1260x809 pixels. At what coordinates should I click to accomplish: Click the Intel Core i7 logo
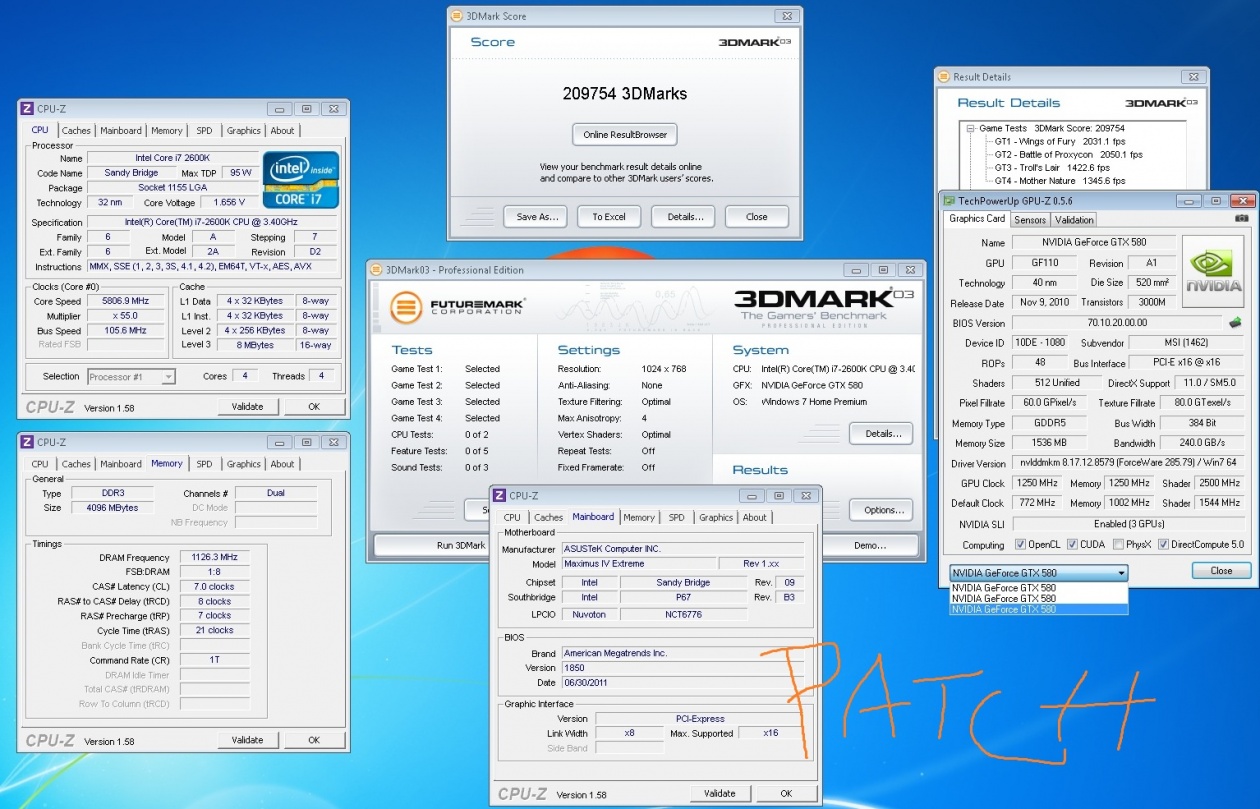301,180
